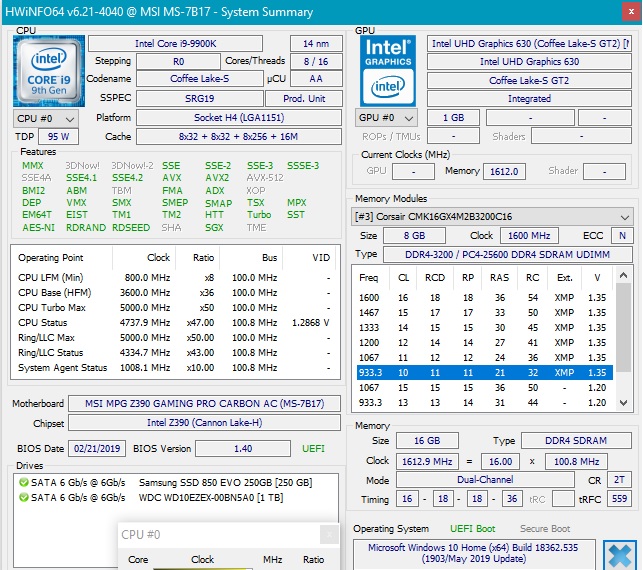Click the blue X icon beside Operating System
The image size is (643, 570).
coord(619,555)
